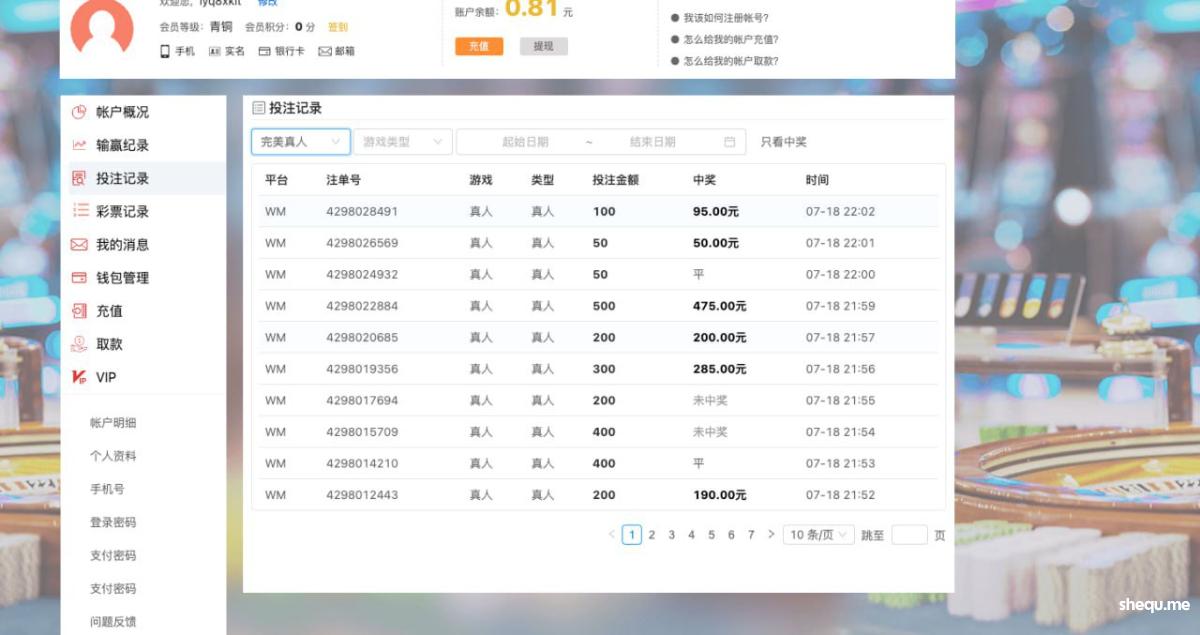Go to page 3 in pagination
Screen dimensions: 1200x635
(671, 535)
